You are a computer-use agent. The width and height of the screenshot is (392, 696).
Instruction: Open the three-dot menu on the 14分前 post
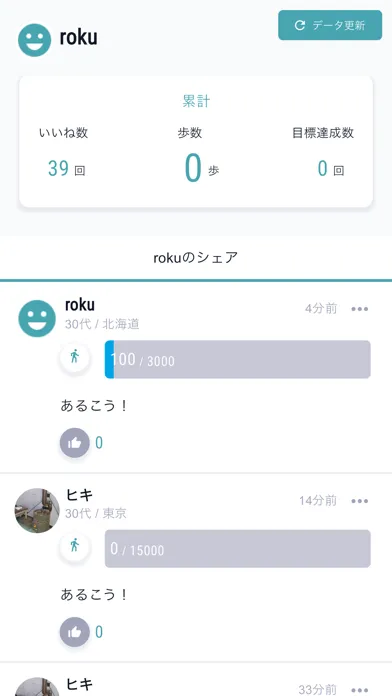(360, 501)
